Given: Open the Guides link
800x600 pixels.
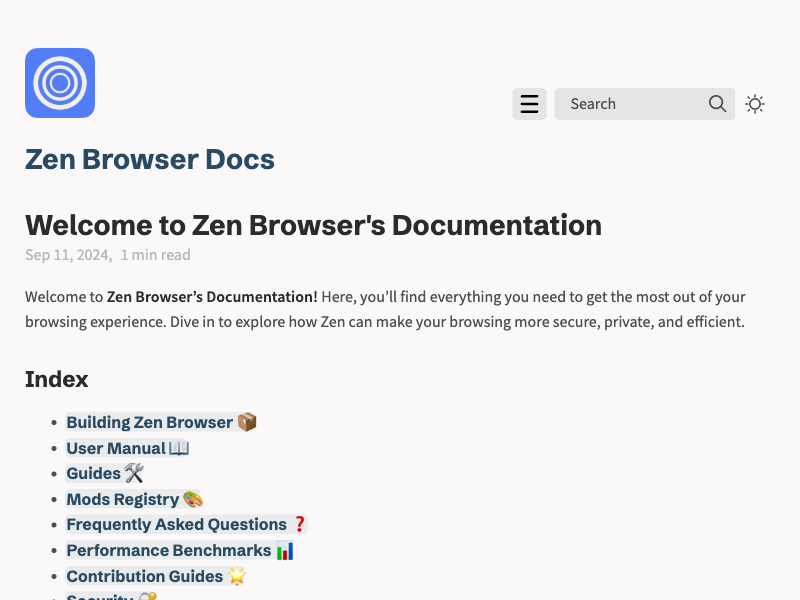Looking at the screenshot, I should (105, 473).
